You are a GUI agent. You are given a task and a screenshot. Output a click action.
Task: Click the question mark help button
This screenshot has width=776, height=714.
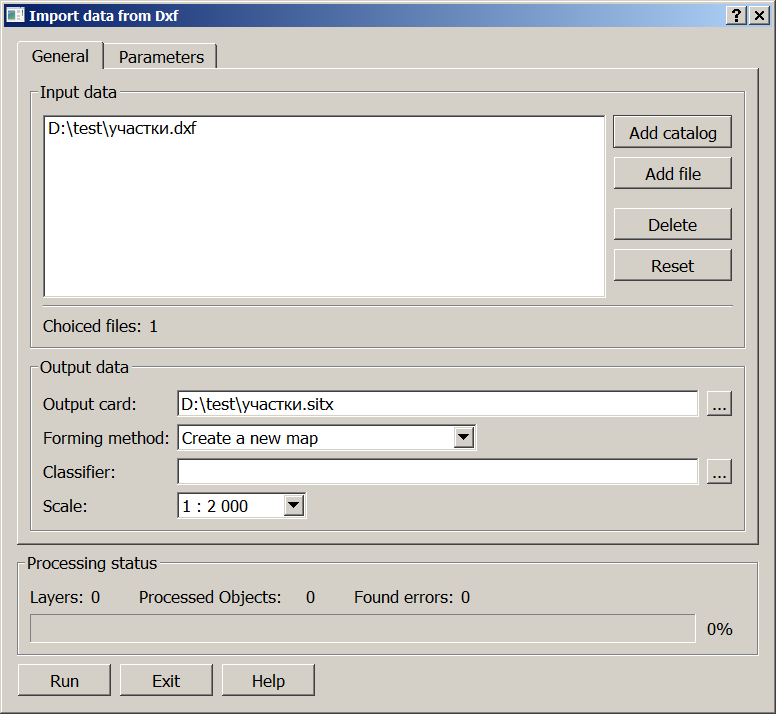pos(737,15)
